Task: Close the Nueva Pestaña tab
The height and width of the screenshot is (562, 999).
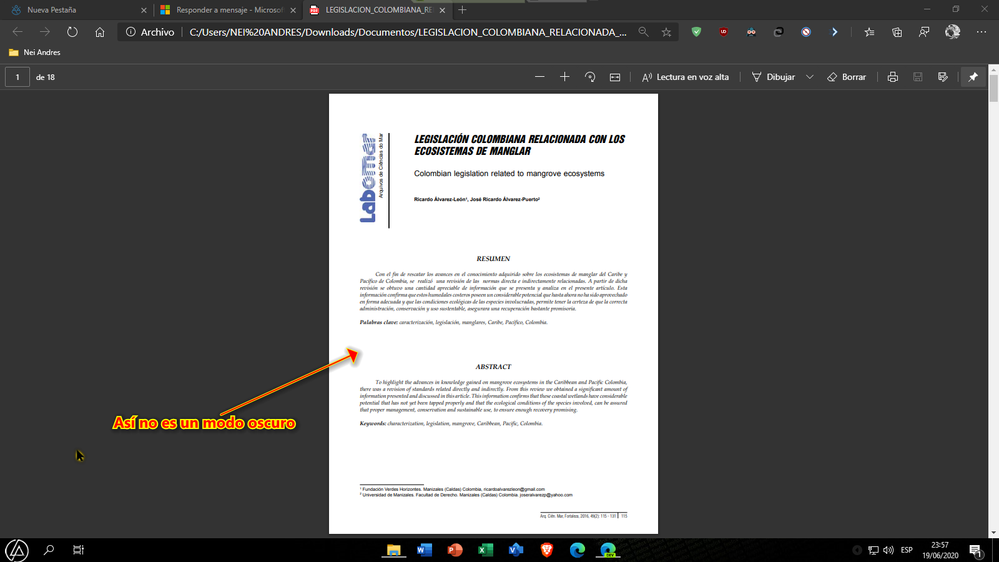Action: coord(143,10)
